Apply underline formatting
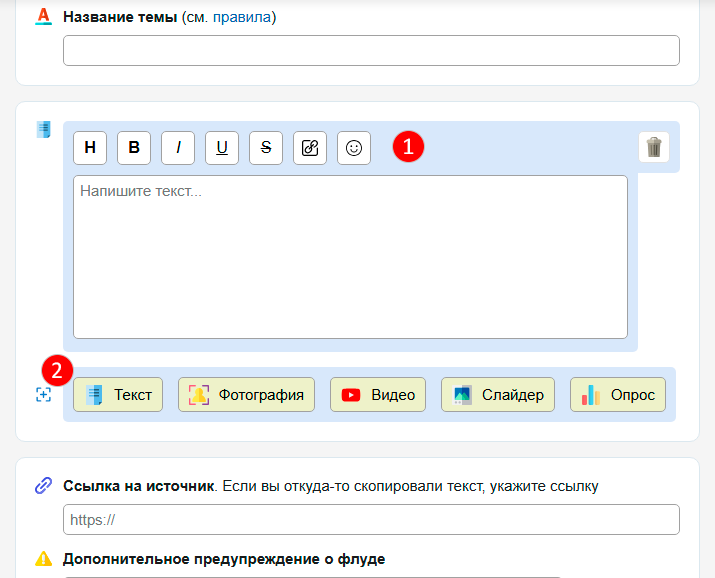The width and height of the screenshot is (715, 578). 222,147
